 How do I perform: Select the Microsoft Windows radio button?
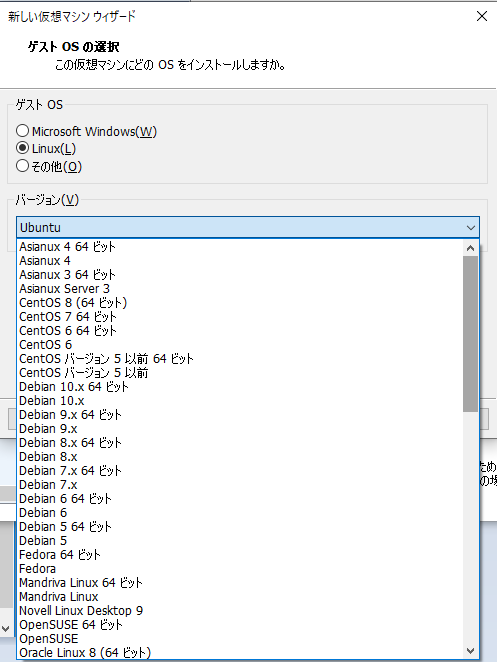coord(22,131)
